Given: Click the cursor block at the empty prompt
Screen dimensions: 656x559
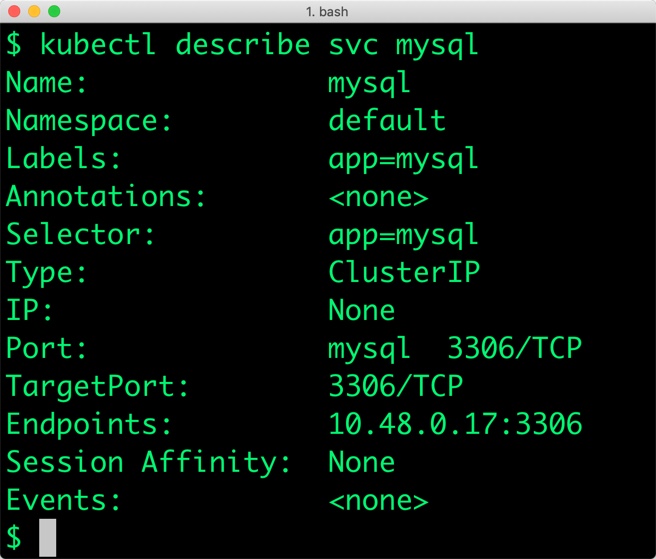Looking at the screenshot, I should (x=47, y=537).
